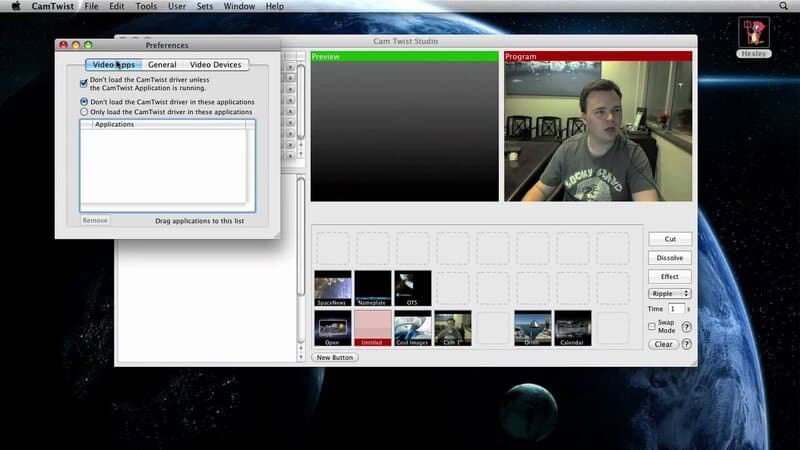This screenshot has width=800, height=450.
Task: Select the Cool Images shot thumbnail
Action: pos(412,328)
